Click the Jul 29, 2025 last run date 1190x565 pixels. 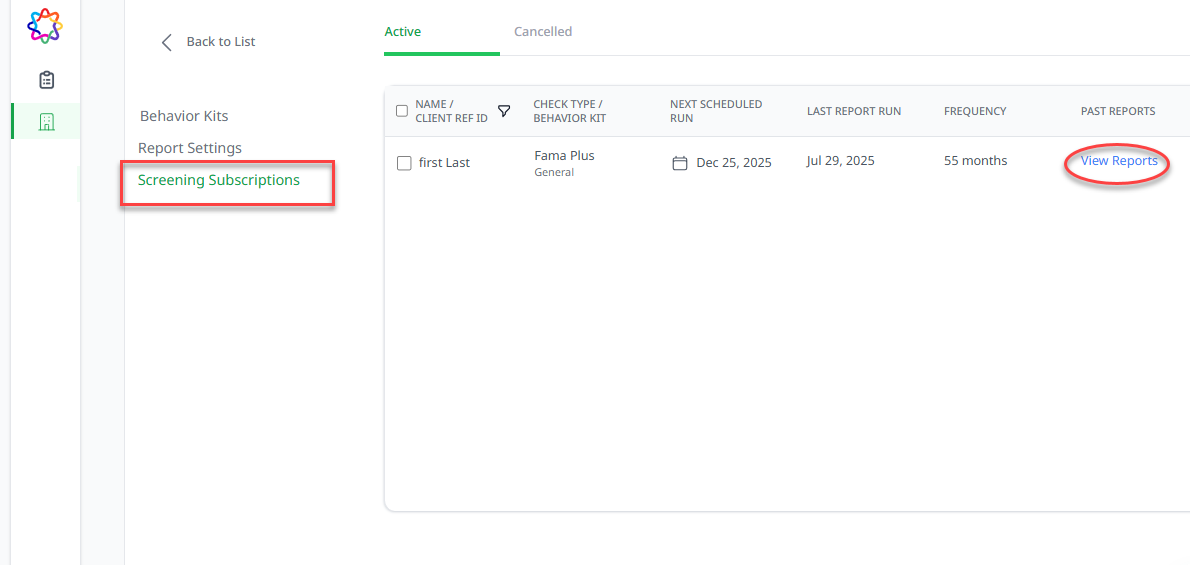(x=841, y=161)
